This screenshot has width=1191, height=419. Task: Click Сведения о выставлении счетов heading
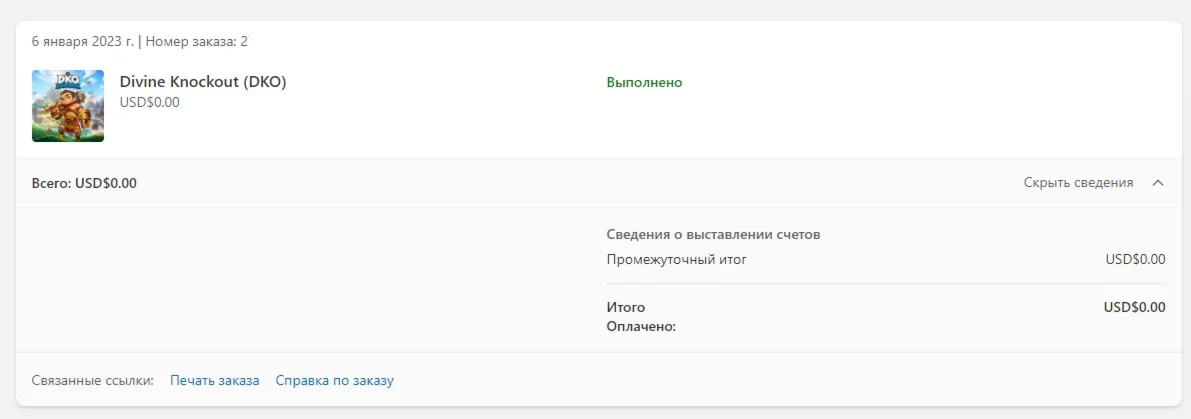[x=713, y=235]
